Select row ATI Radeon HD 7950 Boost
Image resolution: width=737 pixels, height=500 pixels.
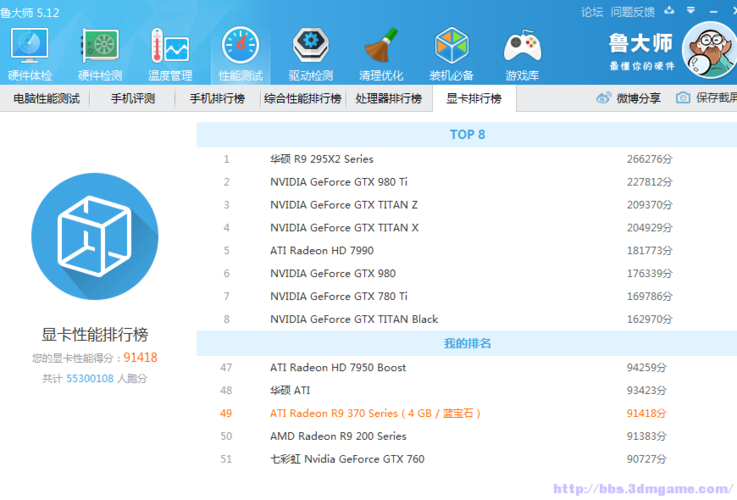pos(467,367)
